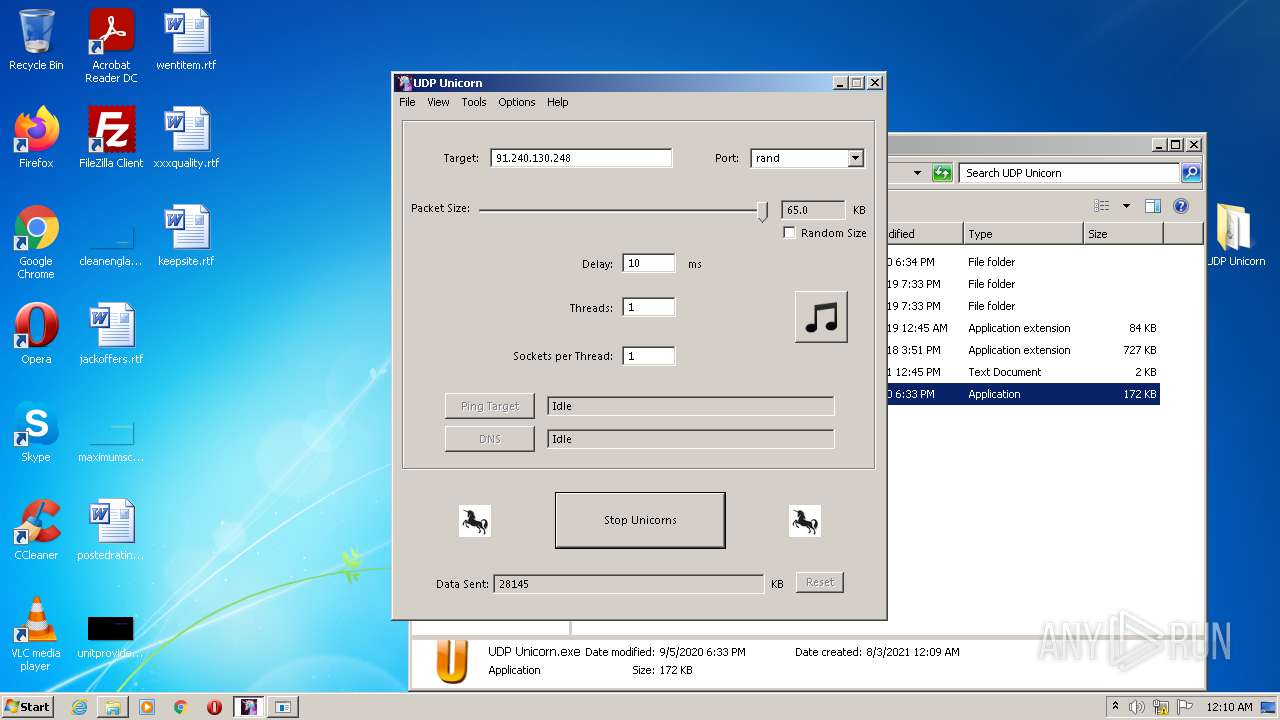Sort by Type column header
Screen dimensions: 1280x720
(1023, 234)
